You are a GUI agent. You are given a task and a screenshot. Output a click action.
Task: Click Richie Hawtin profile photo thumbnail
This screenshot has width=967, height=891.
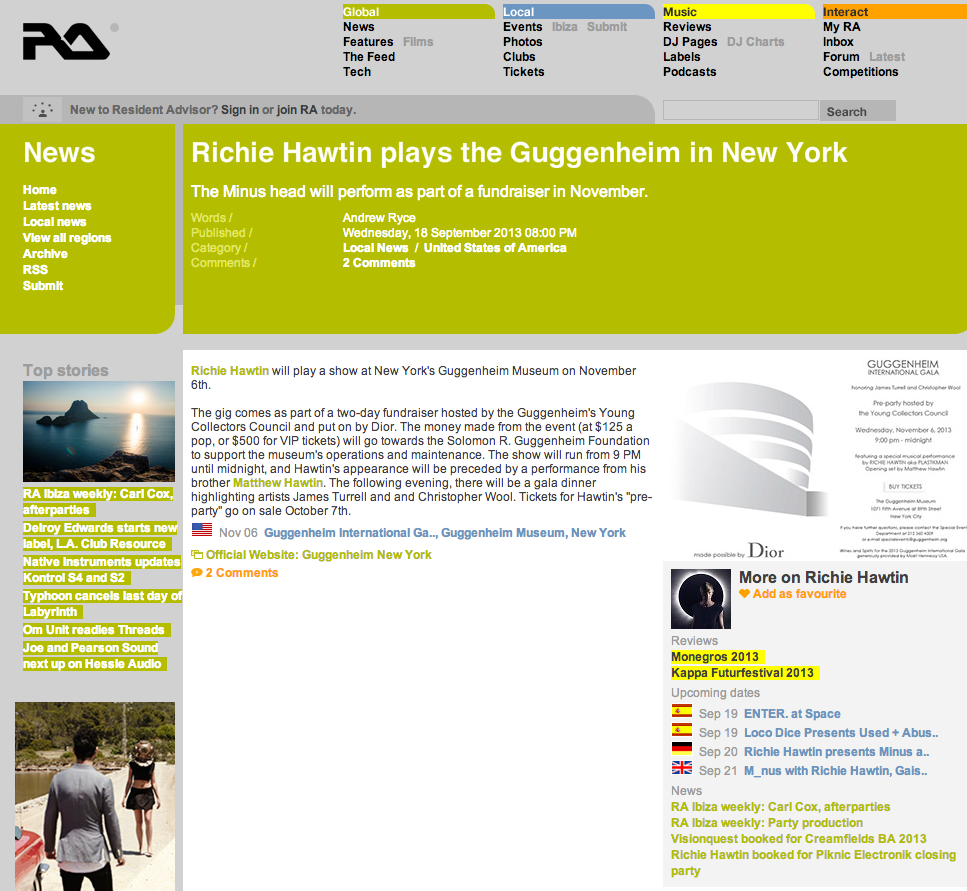(701, 599)
